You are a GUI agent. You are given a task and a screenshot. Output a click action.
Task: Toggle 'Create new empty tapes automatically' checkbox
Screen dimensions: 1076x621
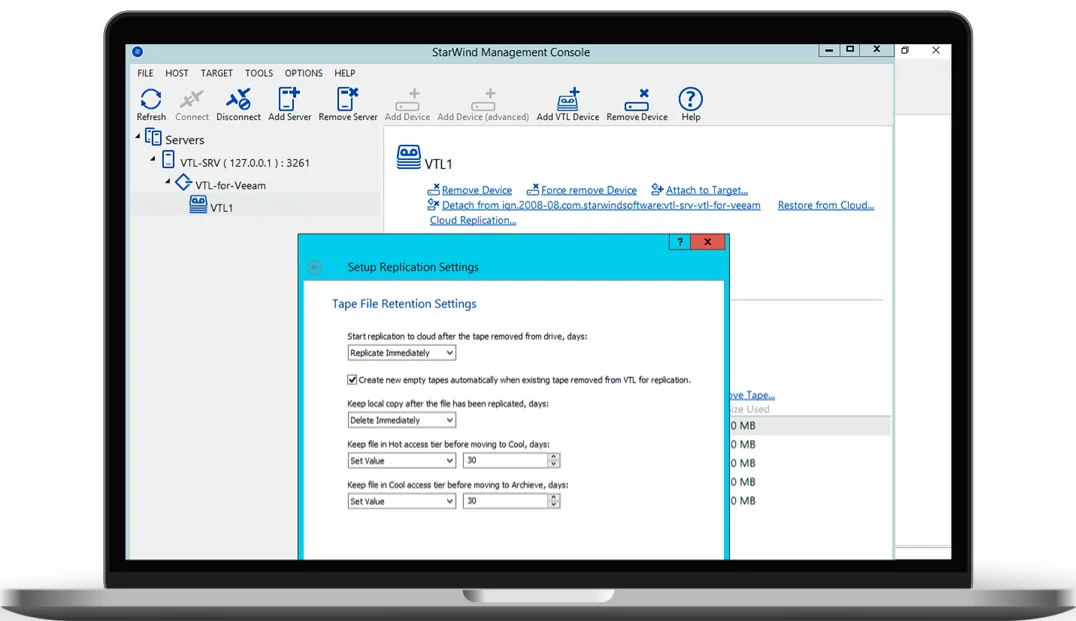pyautogui.click(x=352, y=379)
